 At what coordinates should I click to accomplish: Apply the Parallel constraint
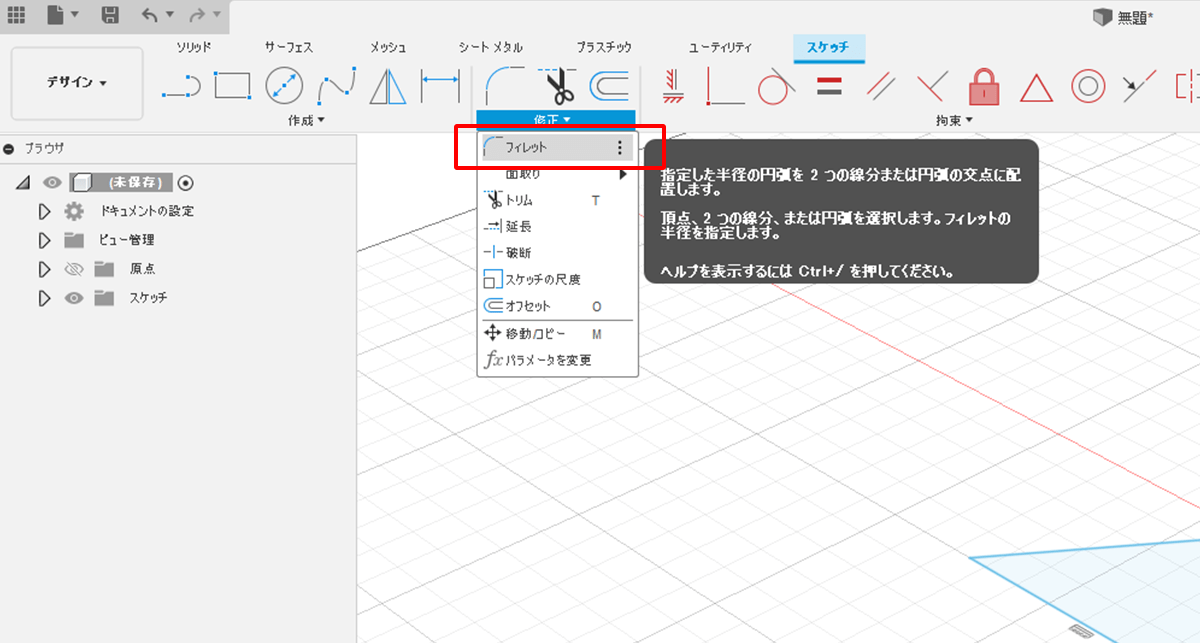(x=880, y=86)
